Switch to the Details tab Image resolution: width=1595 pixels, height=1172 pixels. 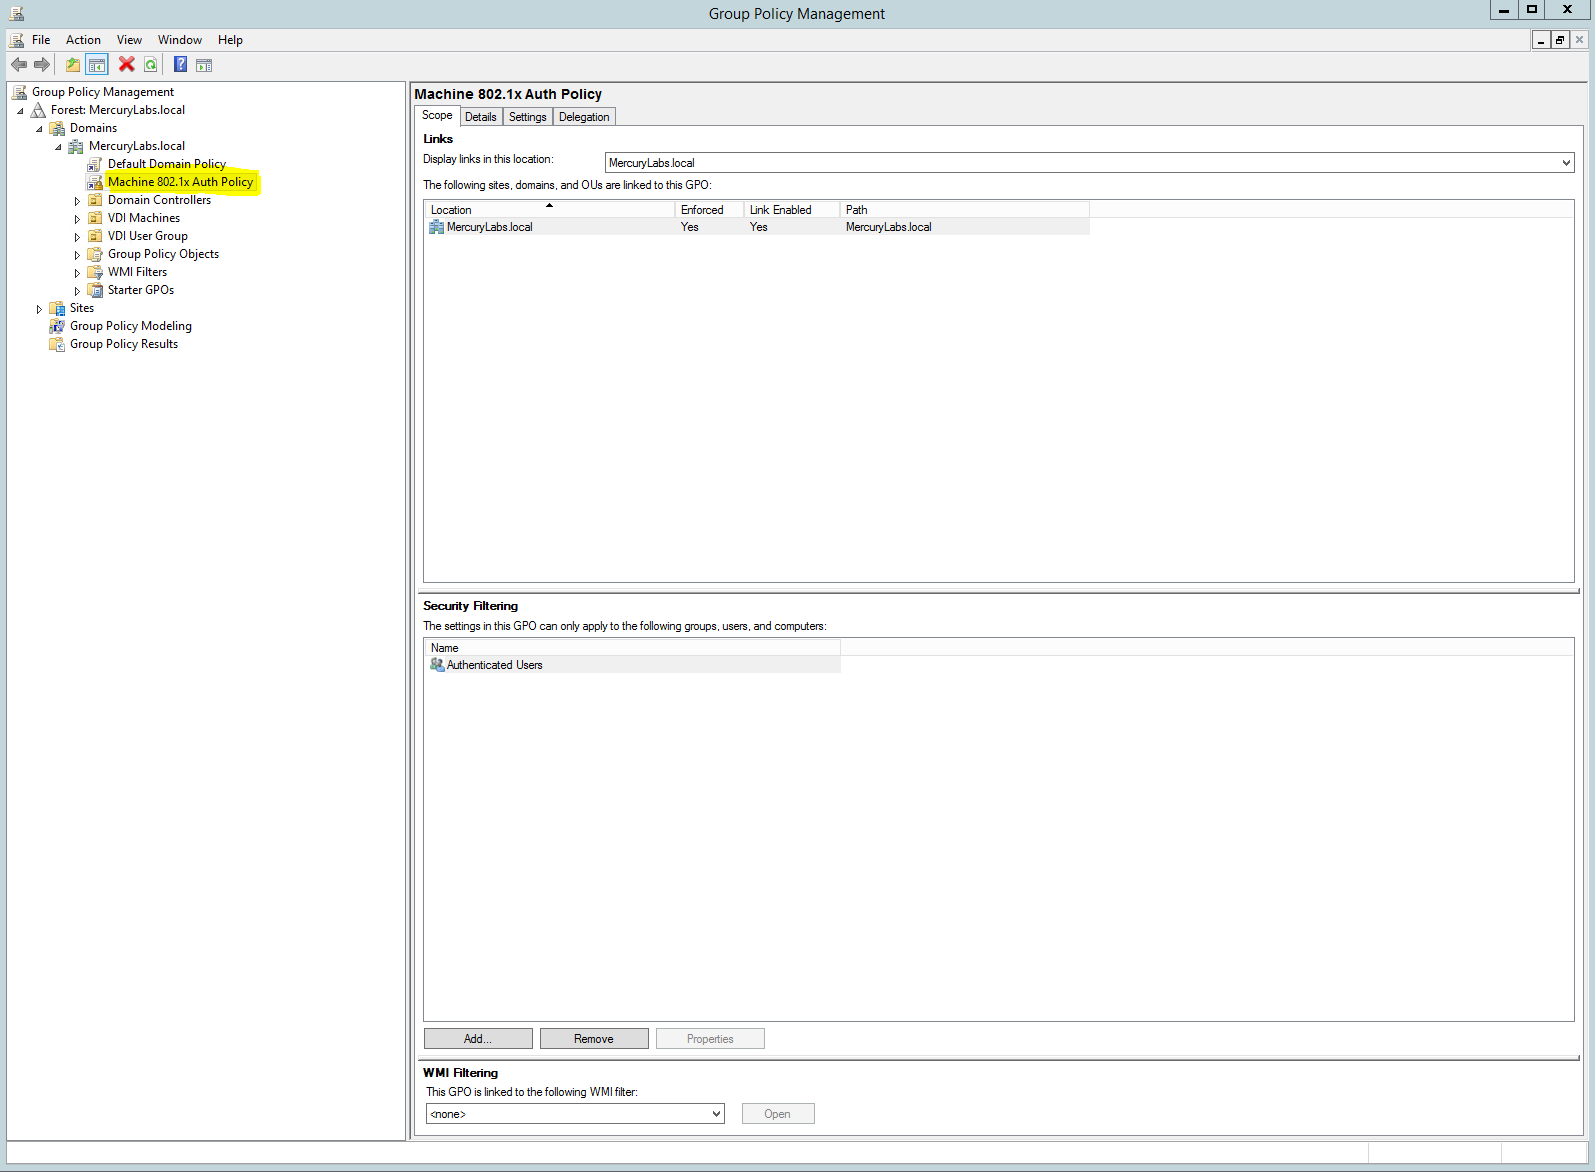pos(481,117)
